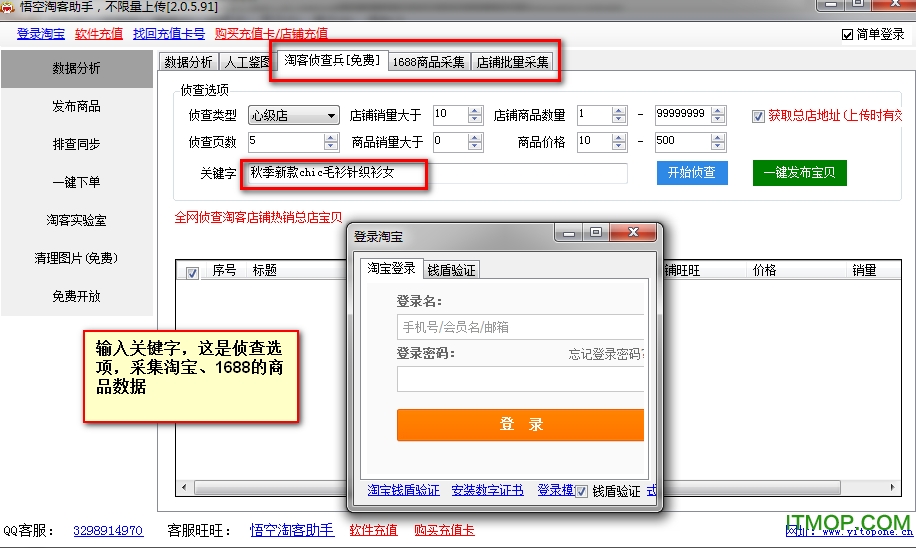
Task: Click the 关键字 keyword input field
Action: coord(437,173)
